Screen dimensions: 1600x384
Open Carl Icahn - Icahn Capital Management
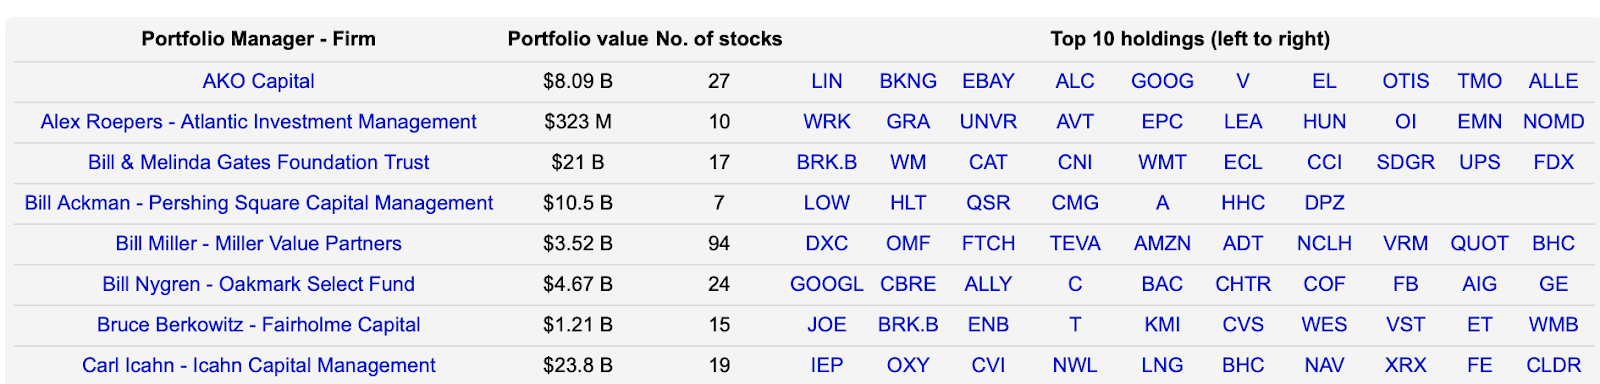(258, 366)
